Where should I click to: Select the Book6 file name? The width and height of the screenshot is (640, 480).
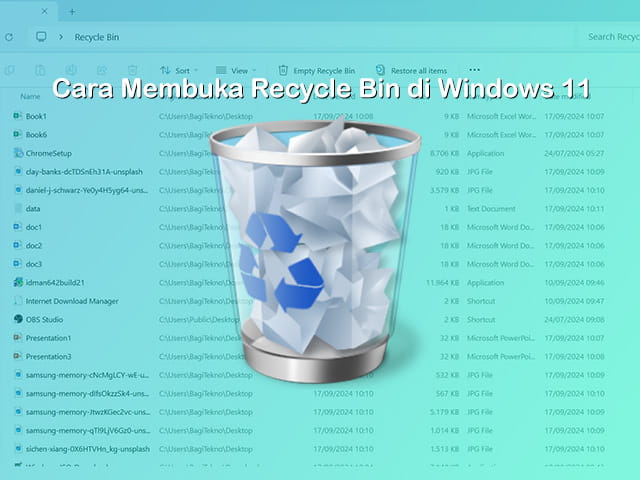tap(36, 135)
